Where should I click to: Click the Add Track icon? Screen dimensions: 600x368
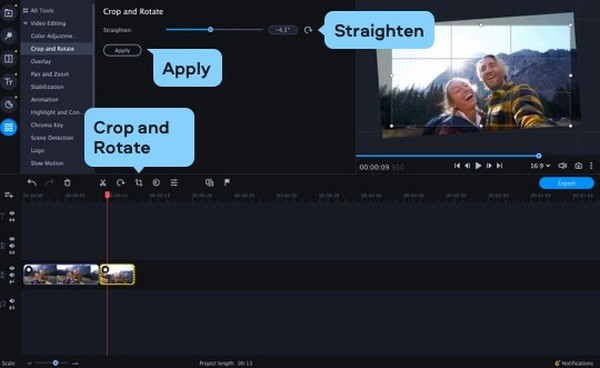8,195
